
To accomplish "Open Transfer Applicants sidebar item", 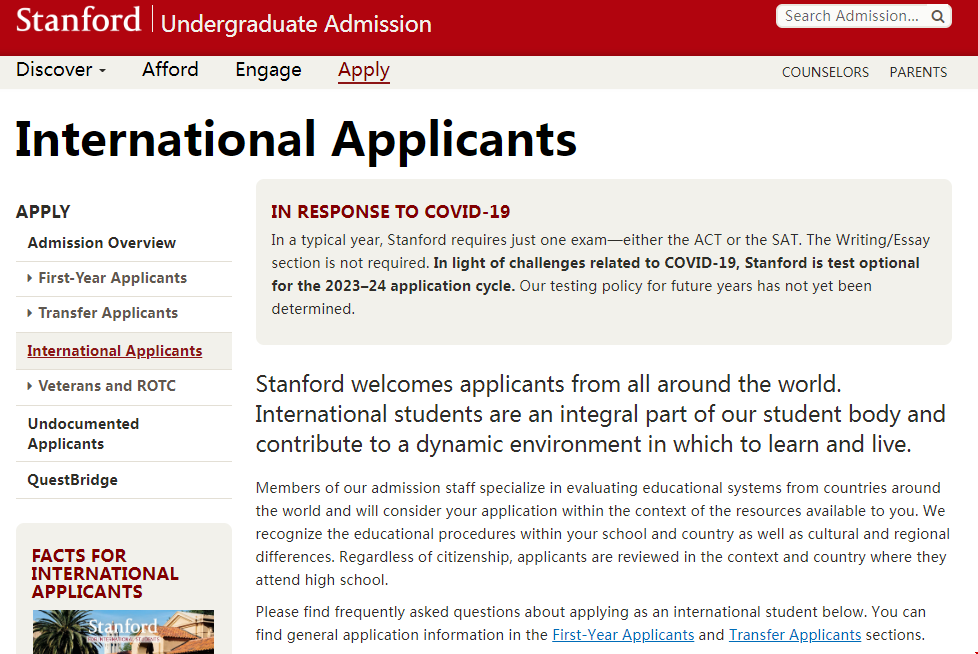I will 109,313.
